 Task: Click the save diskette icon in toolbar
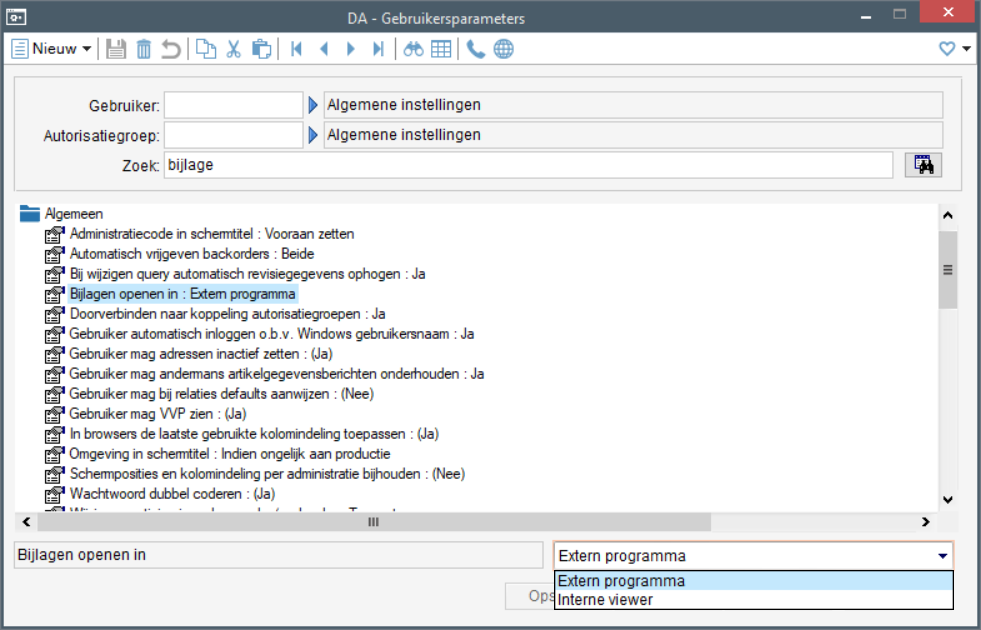116,49
